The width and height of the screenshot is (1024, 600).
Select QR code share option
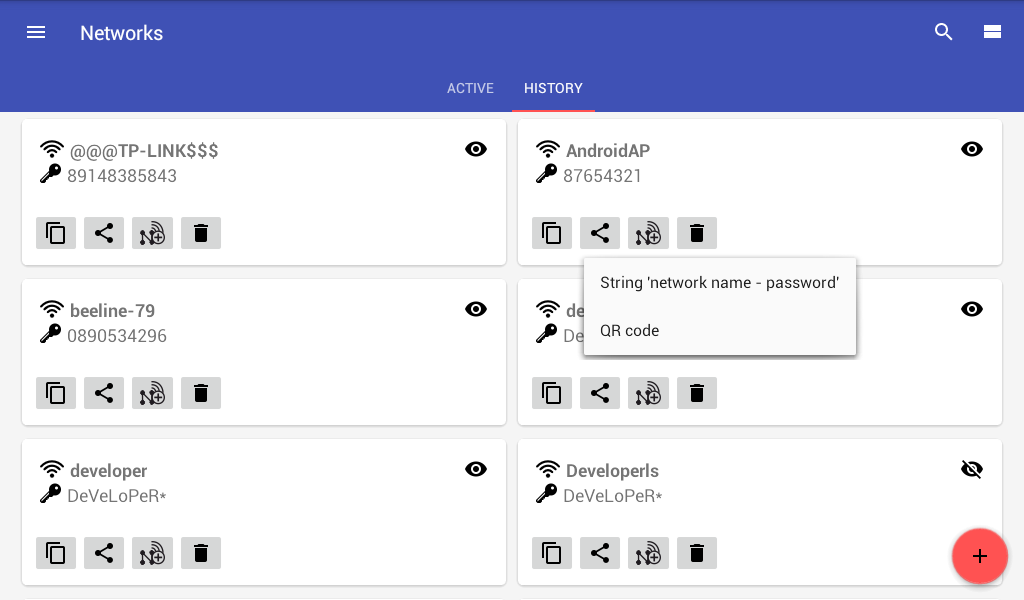[x=630, y=331]
